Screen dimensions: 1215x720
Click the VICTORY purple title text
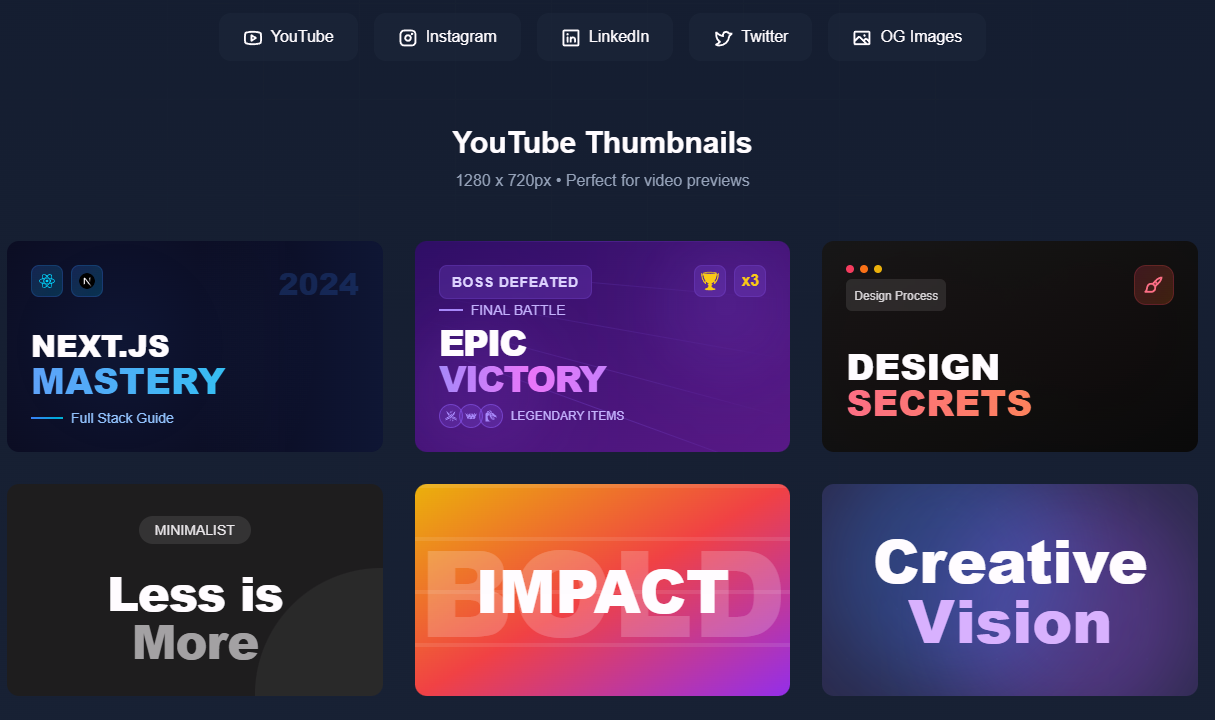tap(523, 379)
